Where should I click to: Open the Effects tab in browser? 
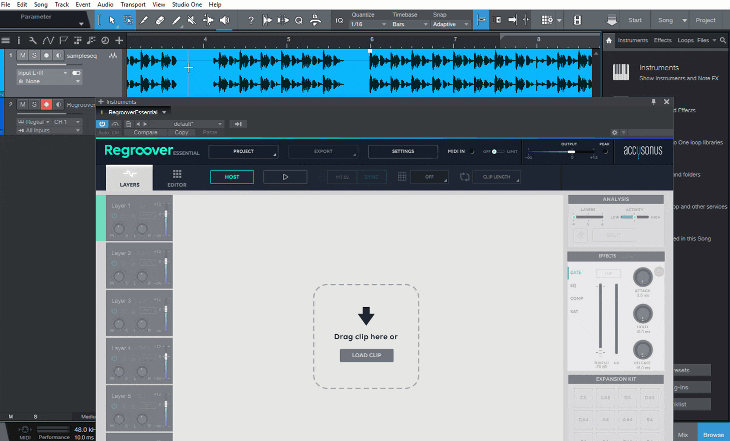[x=662, y=40]
